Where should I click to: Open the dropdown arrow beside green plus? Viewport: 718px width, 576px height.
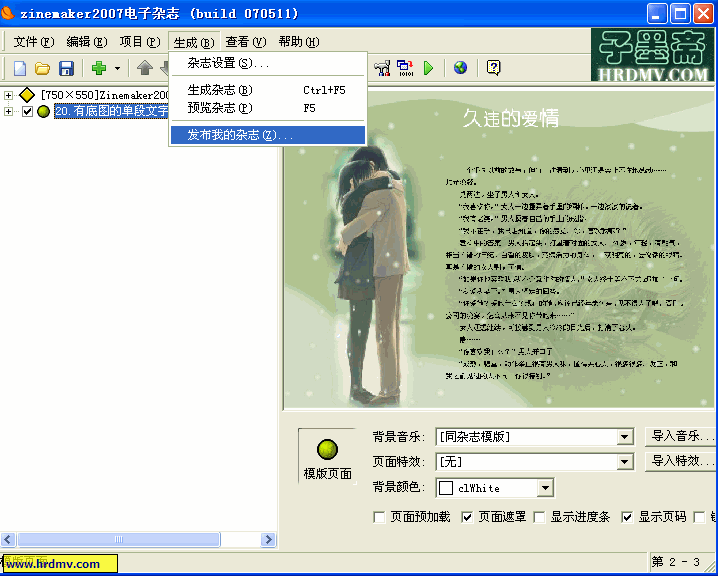tap(117, 69)
